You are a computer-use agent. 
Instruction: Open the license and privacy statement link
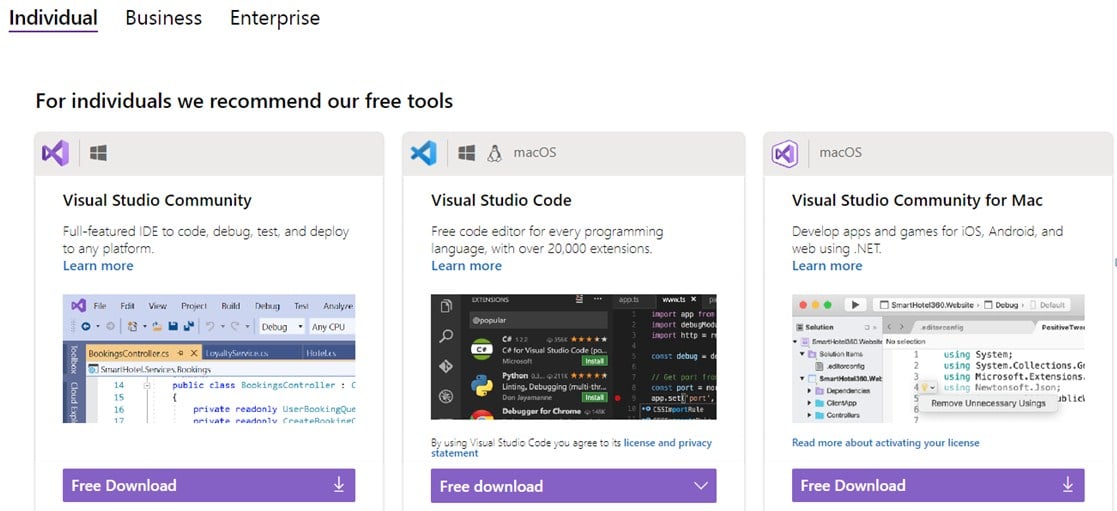click(571, 448)
